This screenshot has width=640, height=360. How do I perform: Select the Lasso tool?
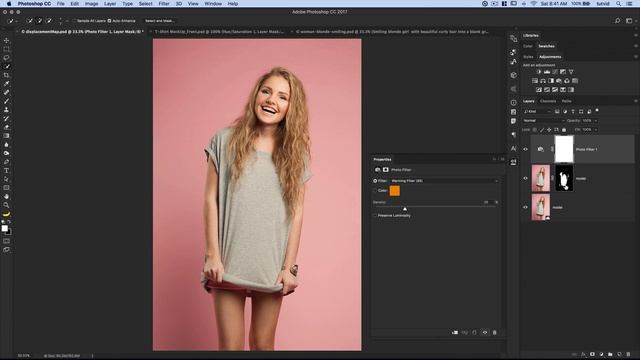[7, 58]
